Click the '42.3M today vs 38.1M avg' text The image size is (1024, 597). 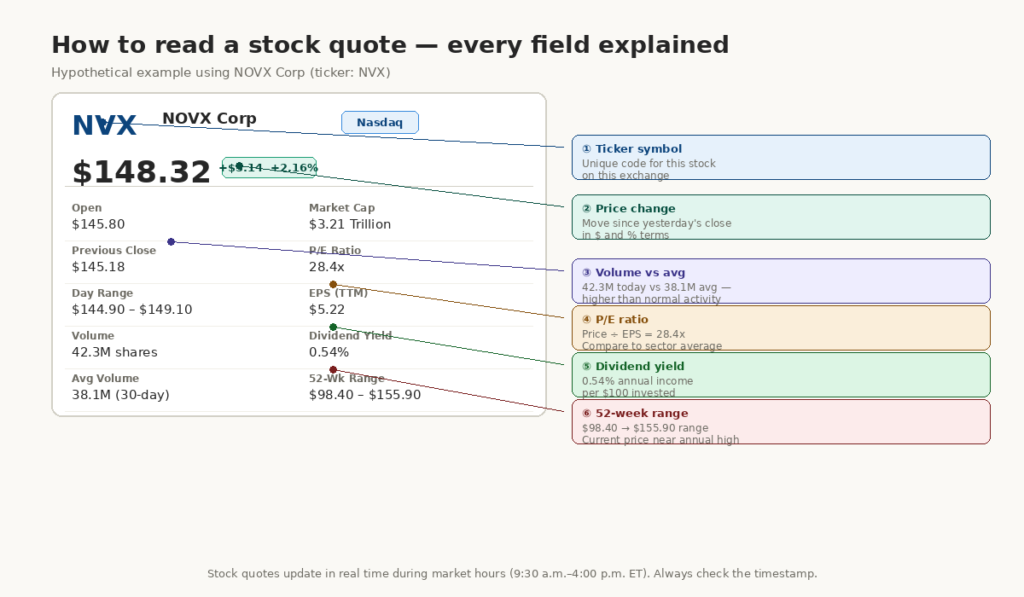pos(652,287)
